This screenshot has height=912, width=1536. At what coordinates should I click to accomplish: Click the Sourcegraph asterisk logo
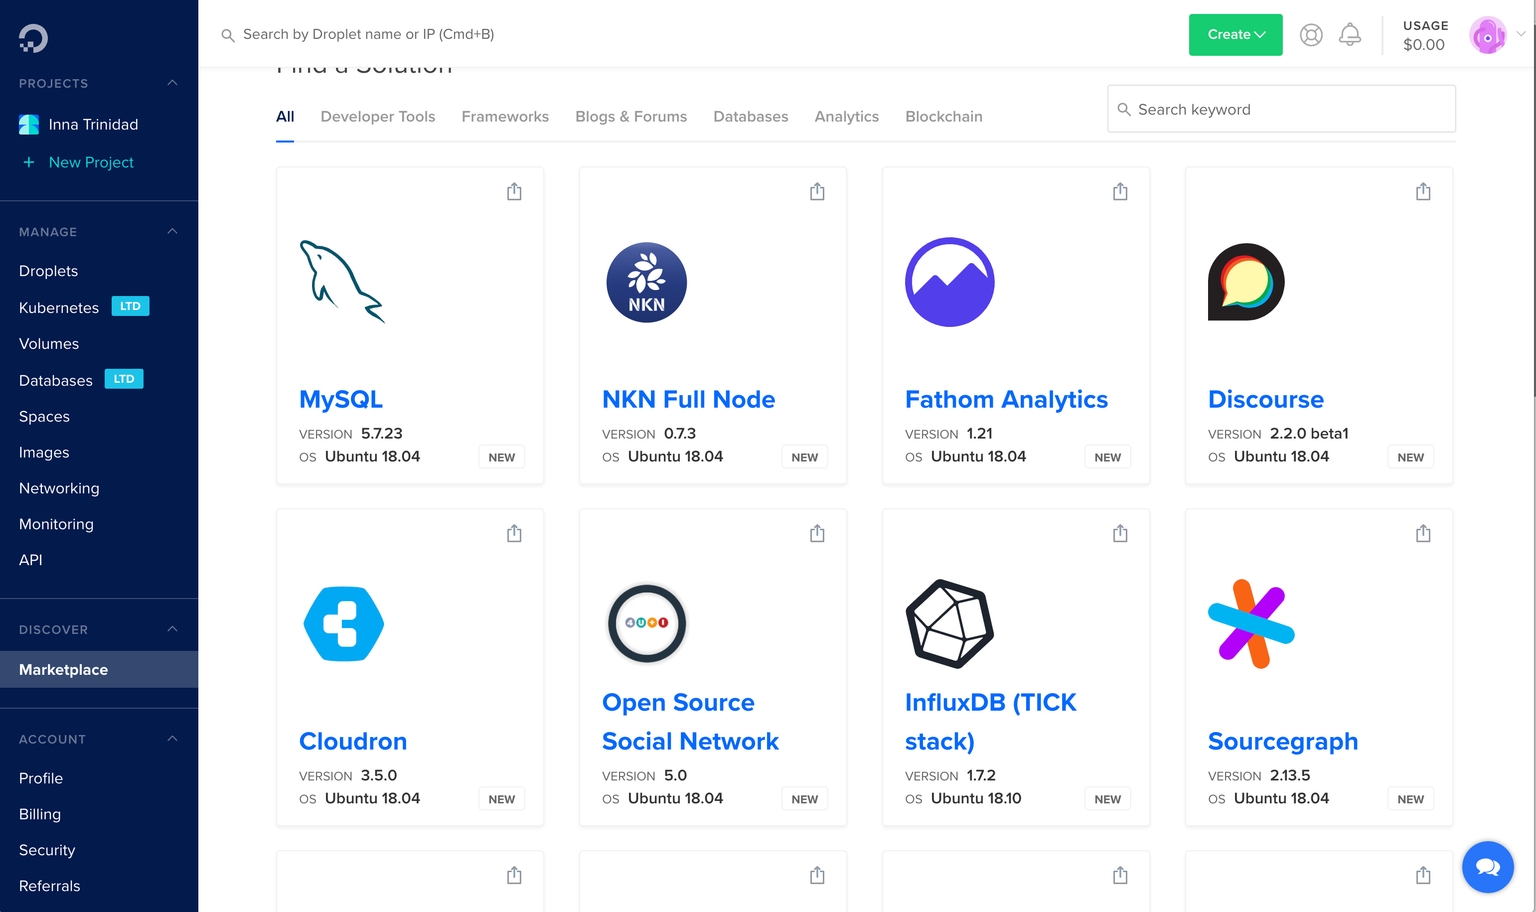(x=1250, y=624)
